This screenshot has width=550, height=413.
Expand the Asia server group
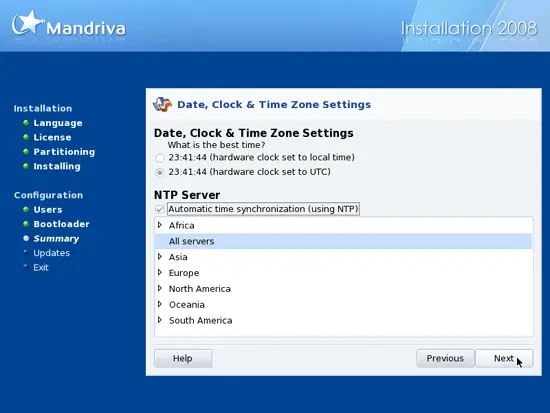tap(160, 257)
